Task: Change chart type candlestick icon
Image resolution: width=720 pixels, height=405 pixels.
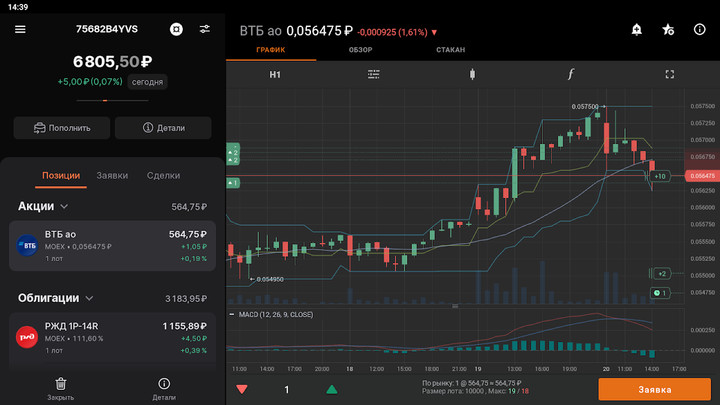Action: [x=472, y=74]
